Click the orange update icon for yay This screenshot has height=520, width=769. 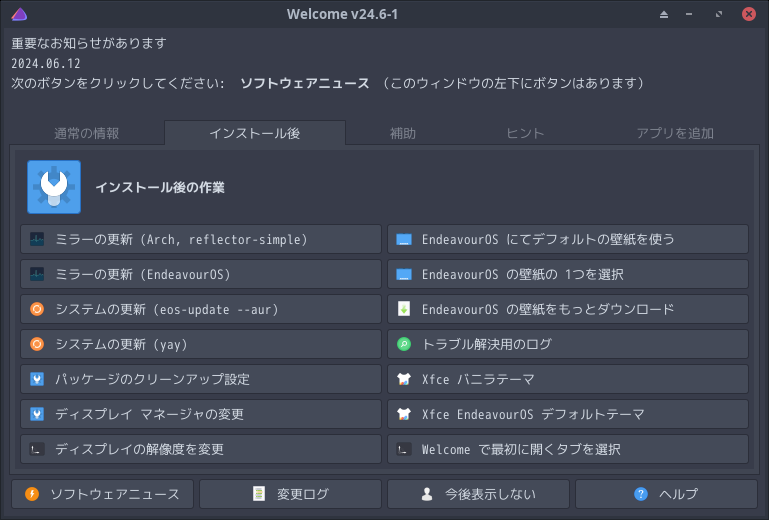(x=37, y=344)
